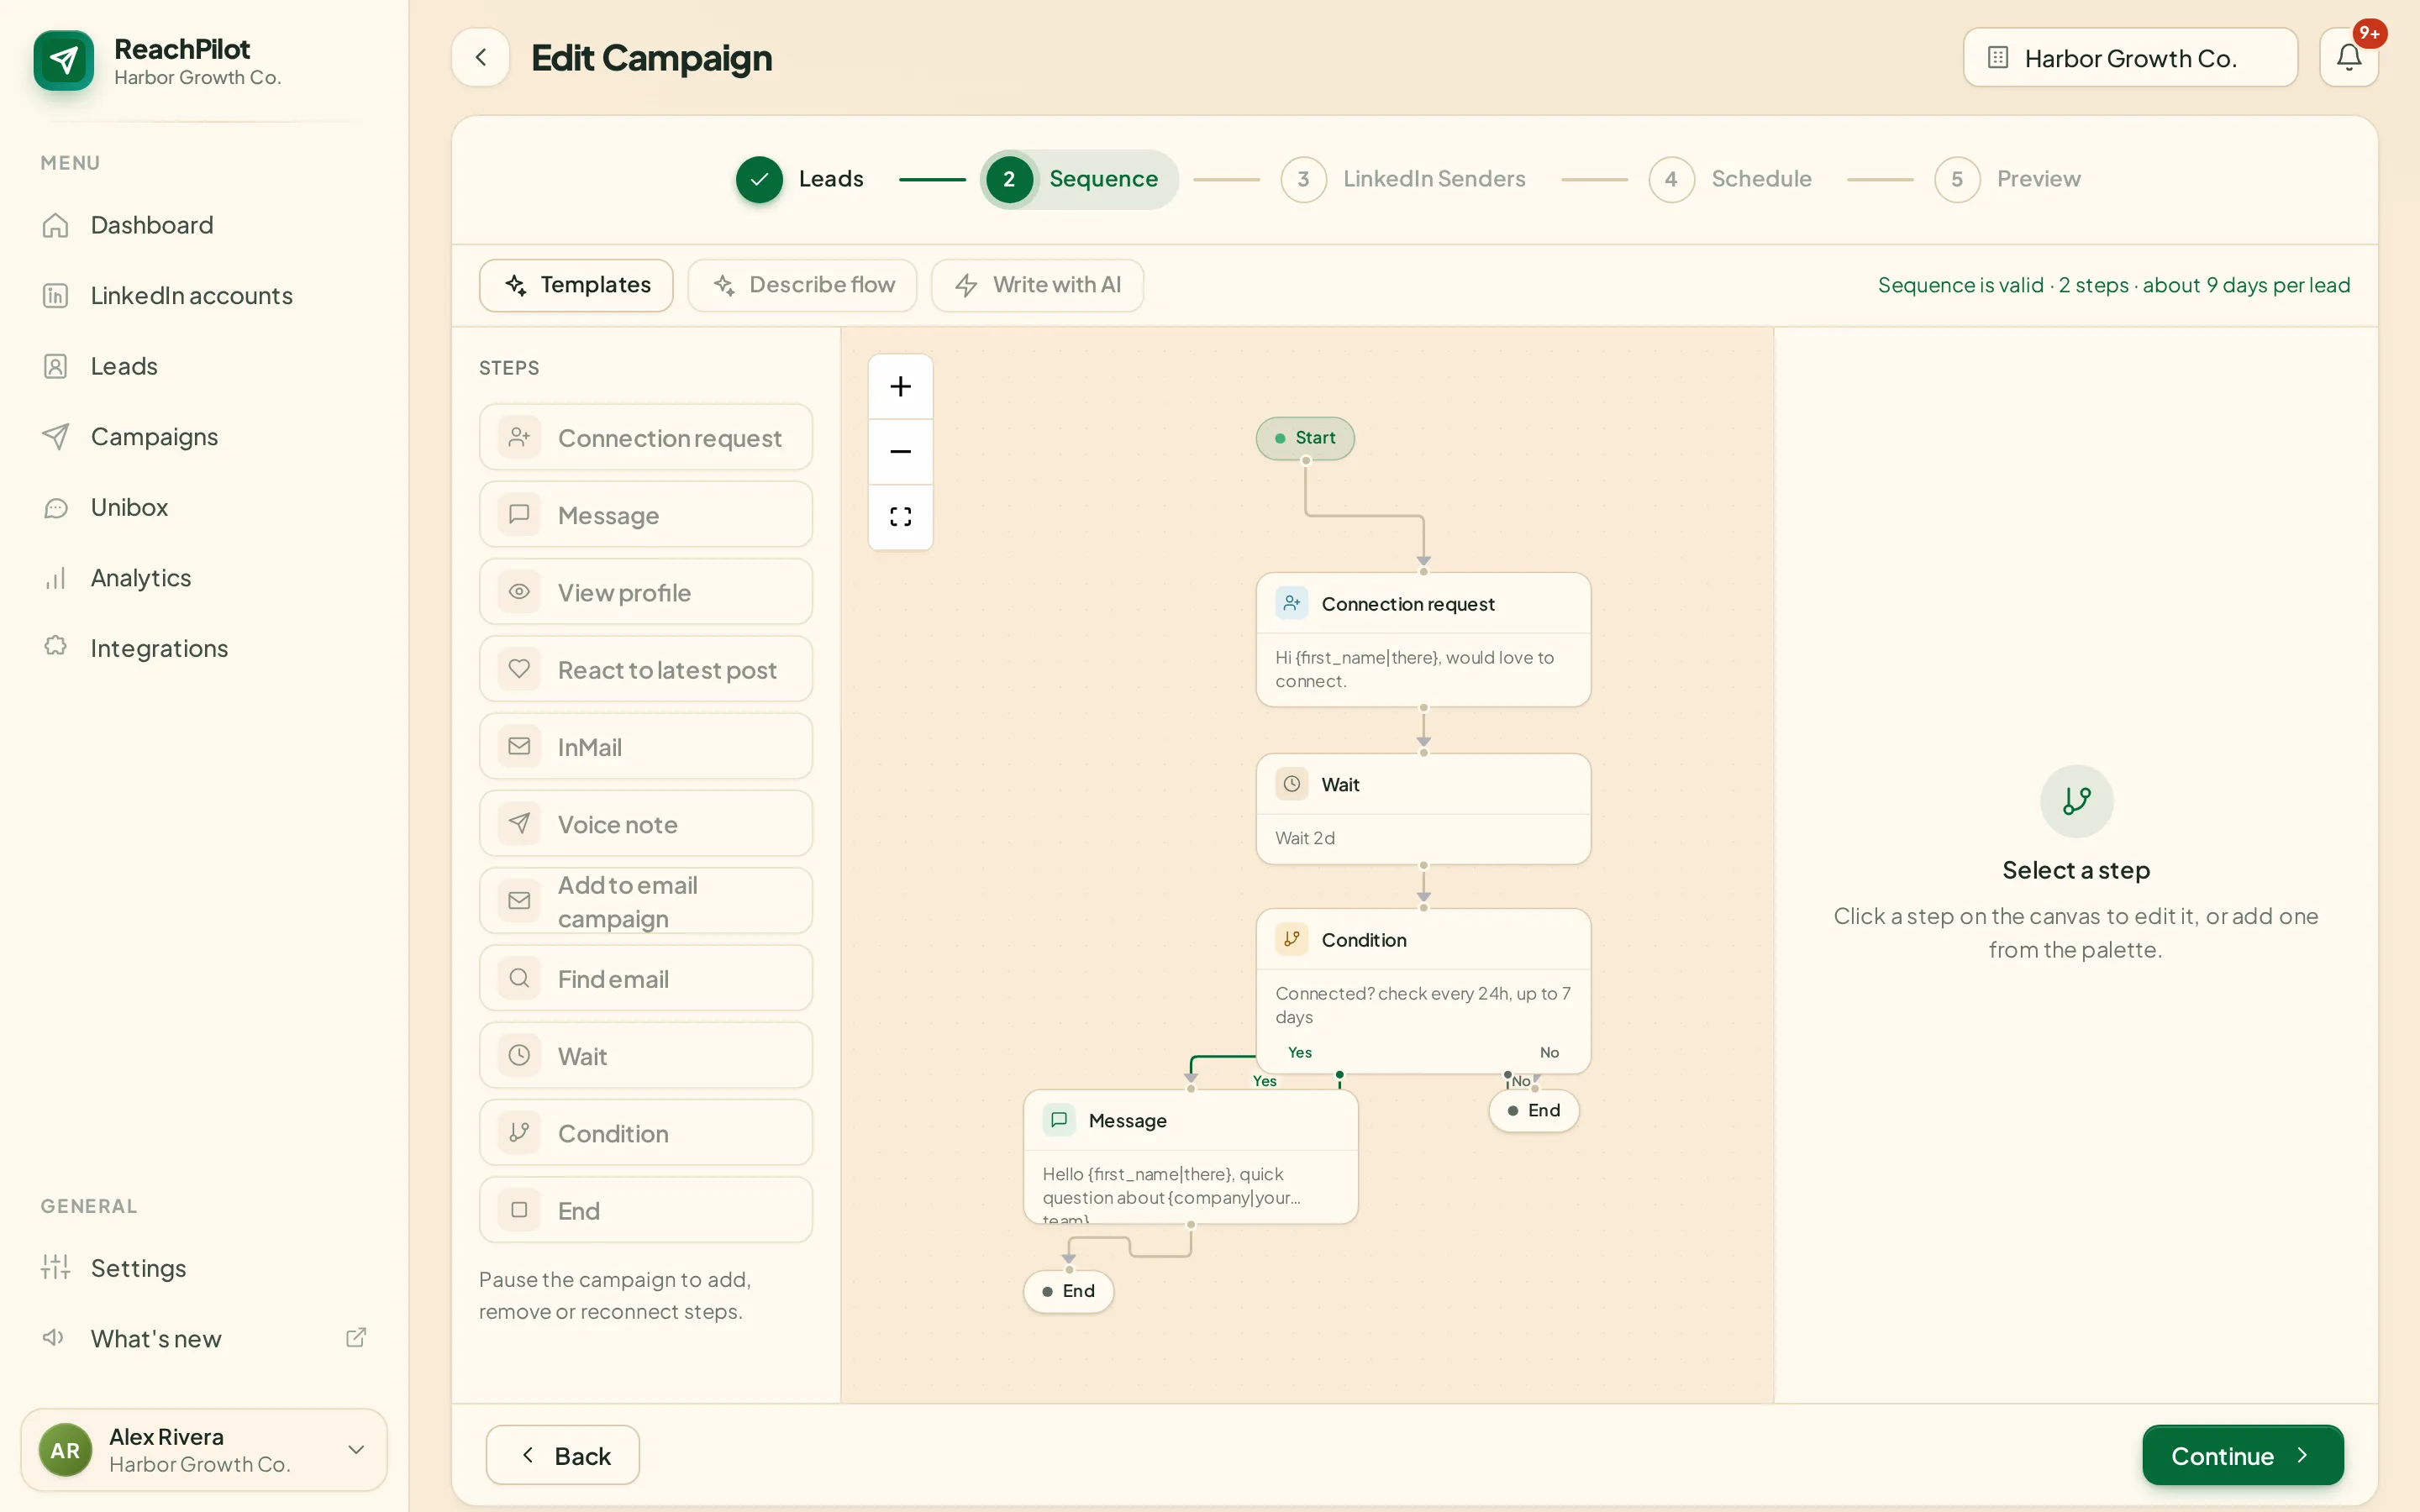
Task: Add End step from the palette
Action: tap(646, 1210)
